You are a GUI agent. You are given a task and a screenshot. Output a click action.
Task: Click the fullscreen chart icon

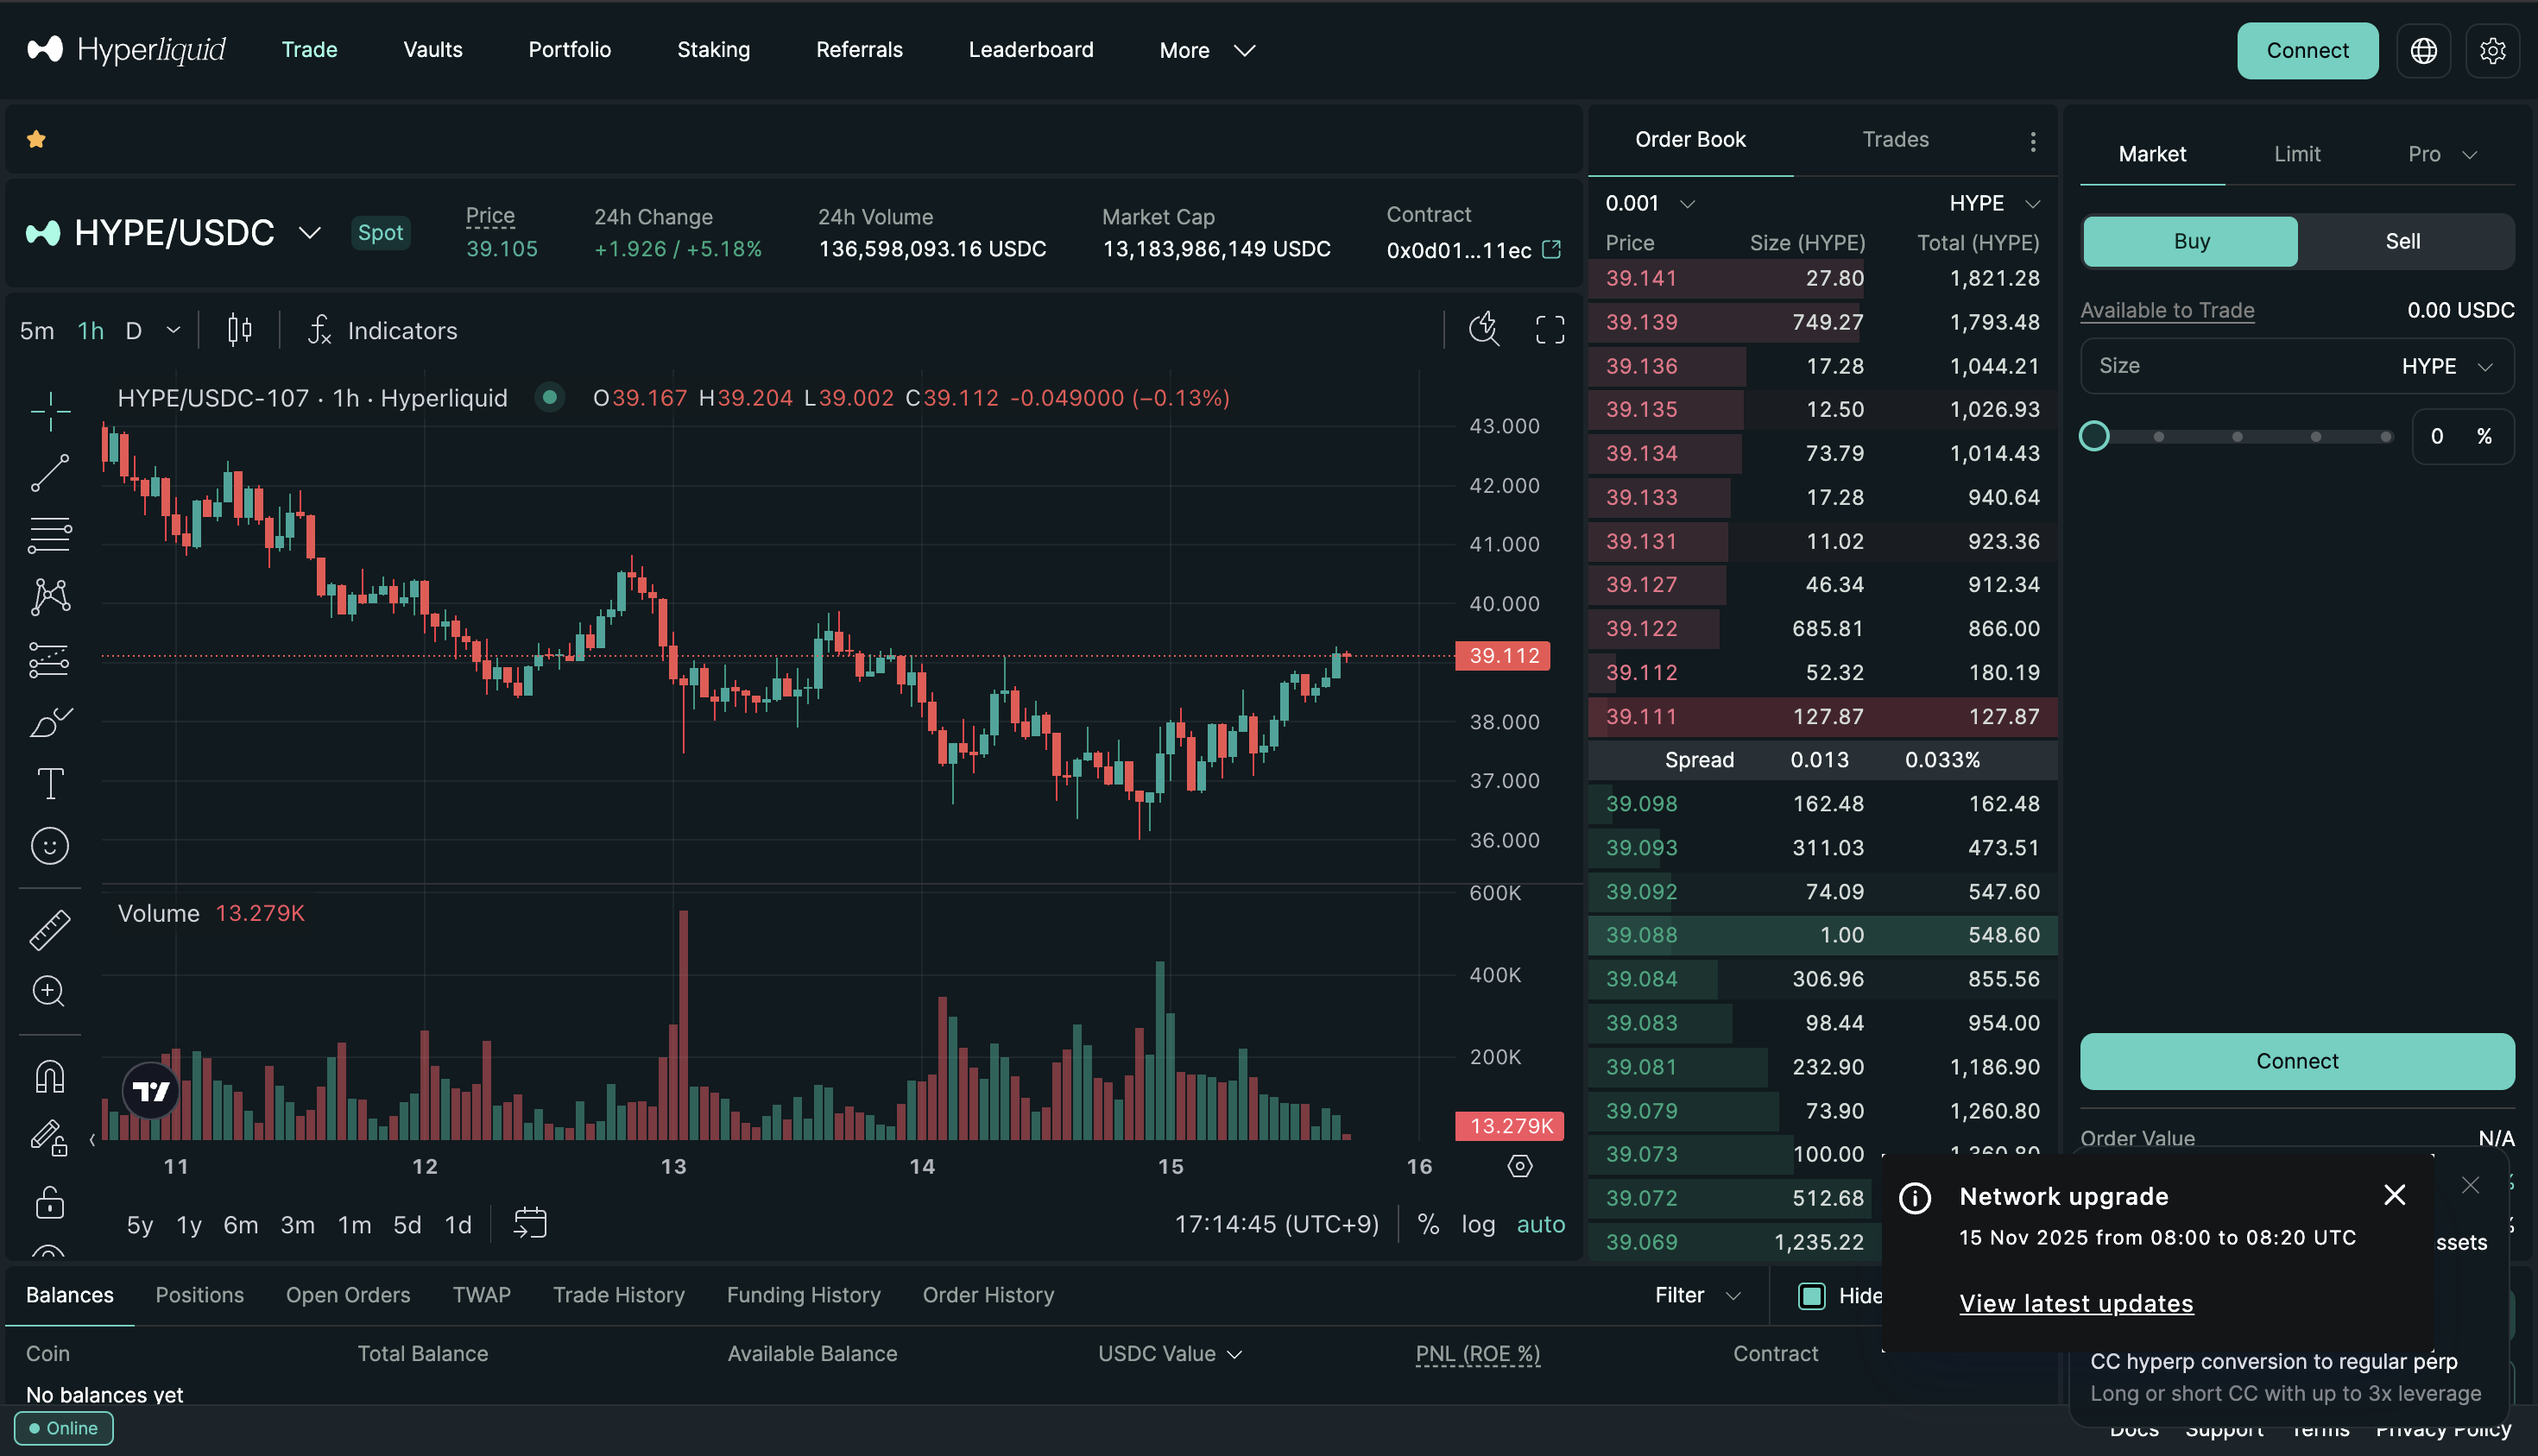[1549, 330]
